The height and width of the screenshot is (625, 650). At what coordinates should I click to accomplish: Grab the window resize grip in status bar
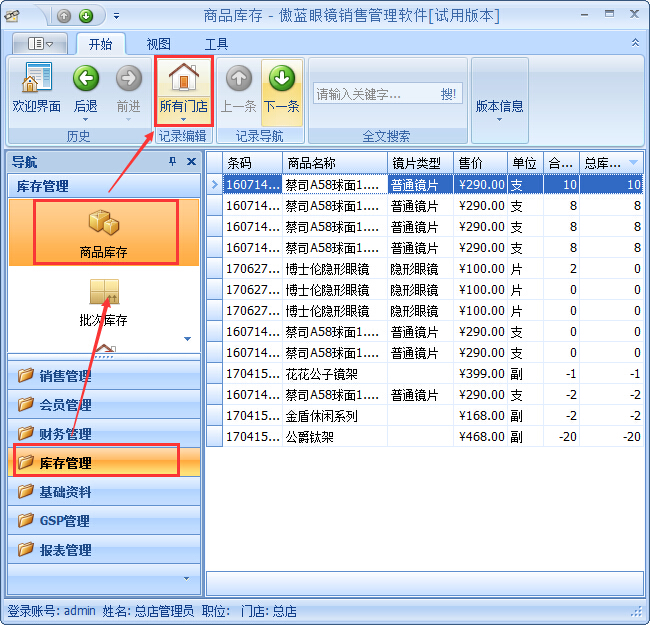point(637,612)
